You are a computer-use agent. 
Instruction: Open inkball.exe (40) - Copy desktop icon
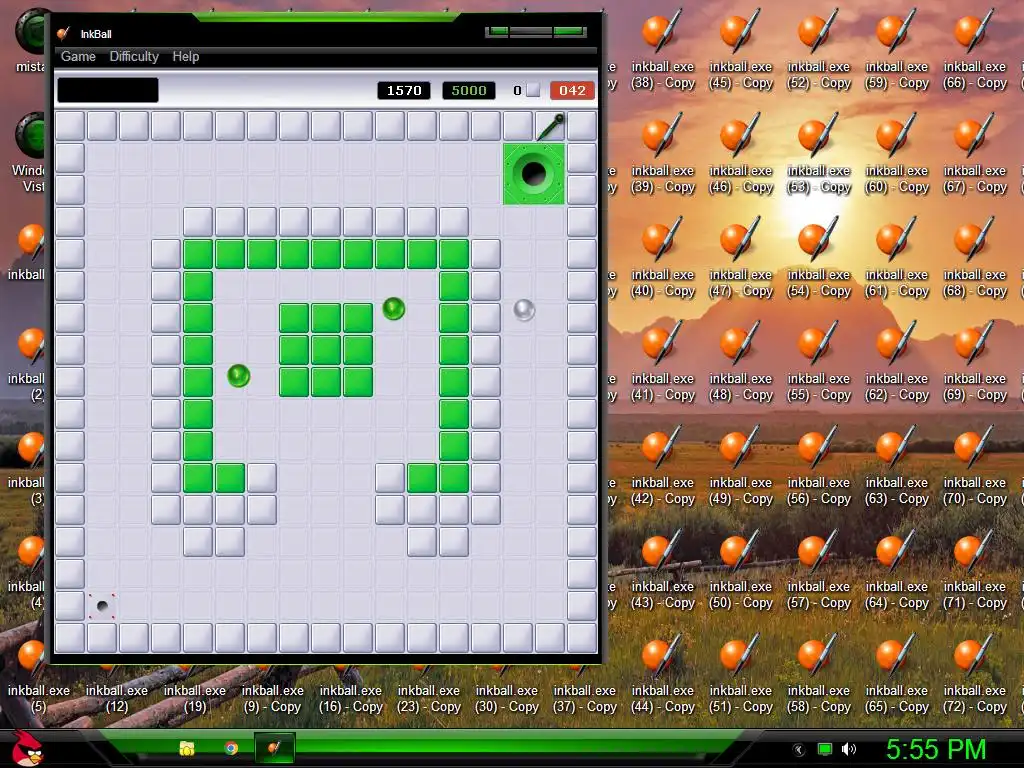pyautogui.click(x=662, y=259)
